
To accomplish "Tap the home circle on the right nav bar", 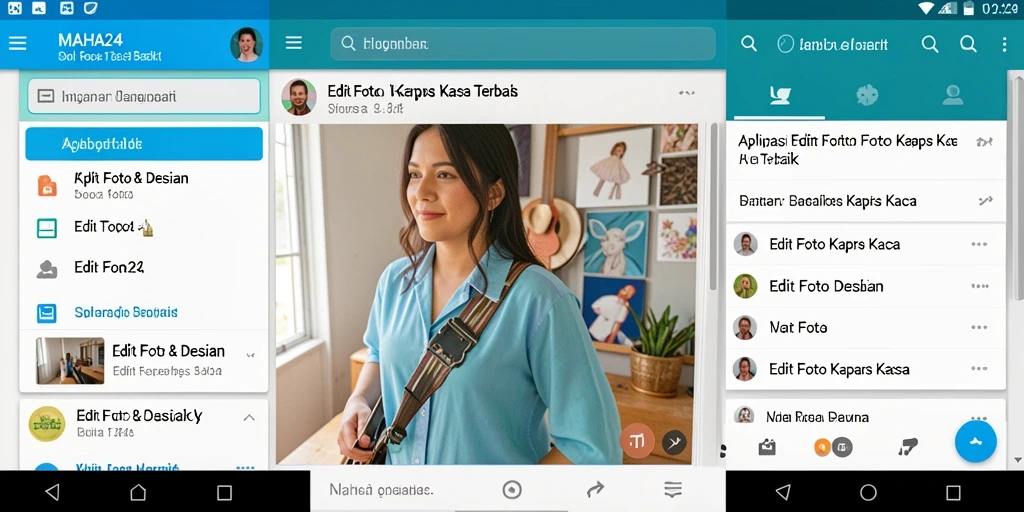I will [x=868, y=492].
